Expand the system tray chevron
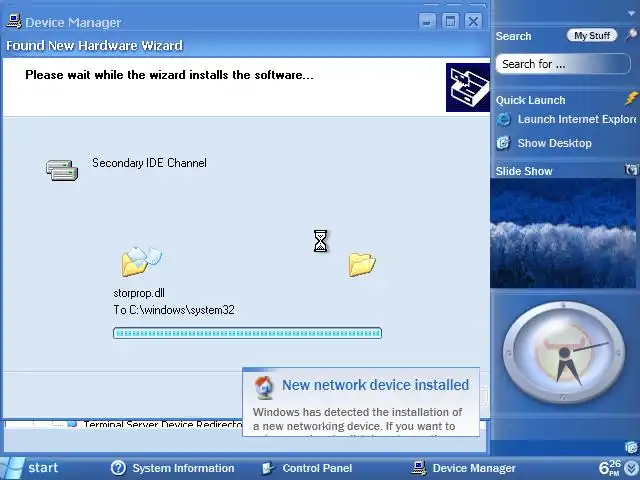Image resolution: width=640 pixels, height=480 pixels. click(x=632, y=468)
